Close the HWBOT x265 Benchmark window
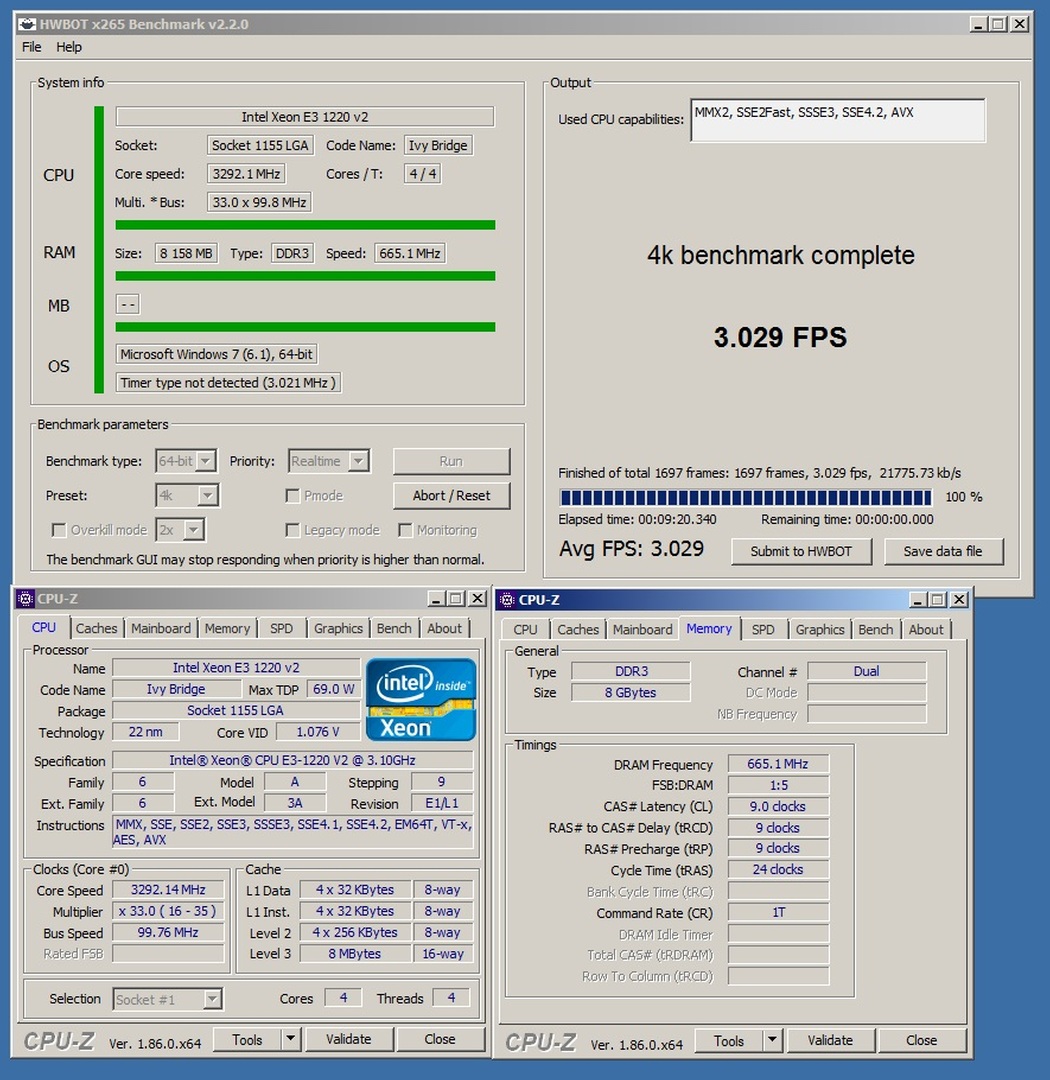 click(x=1020, y=25)
